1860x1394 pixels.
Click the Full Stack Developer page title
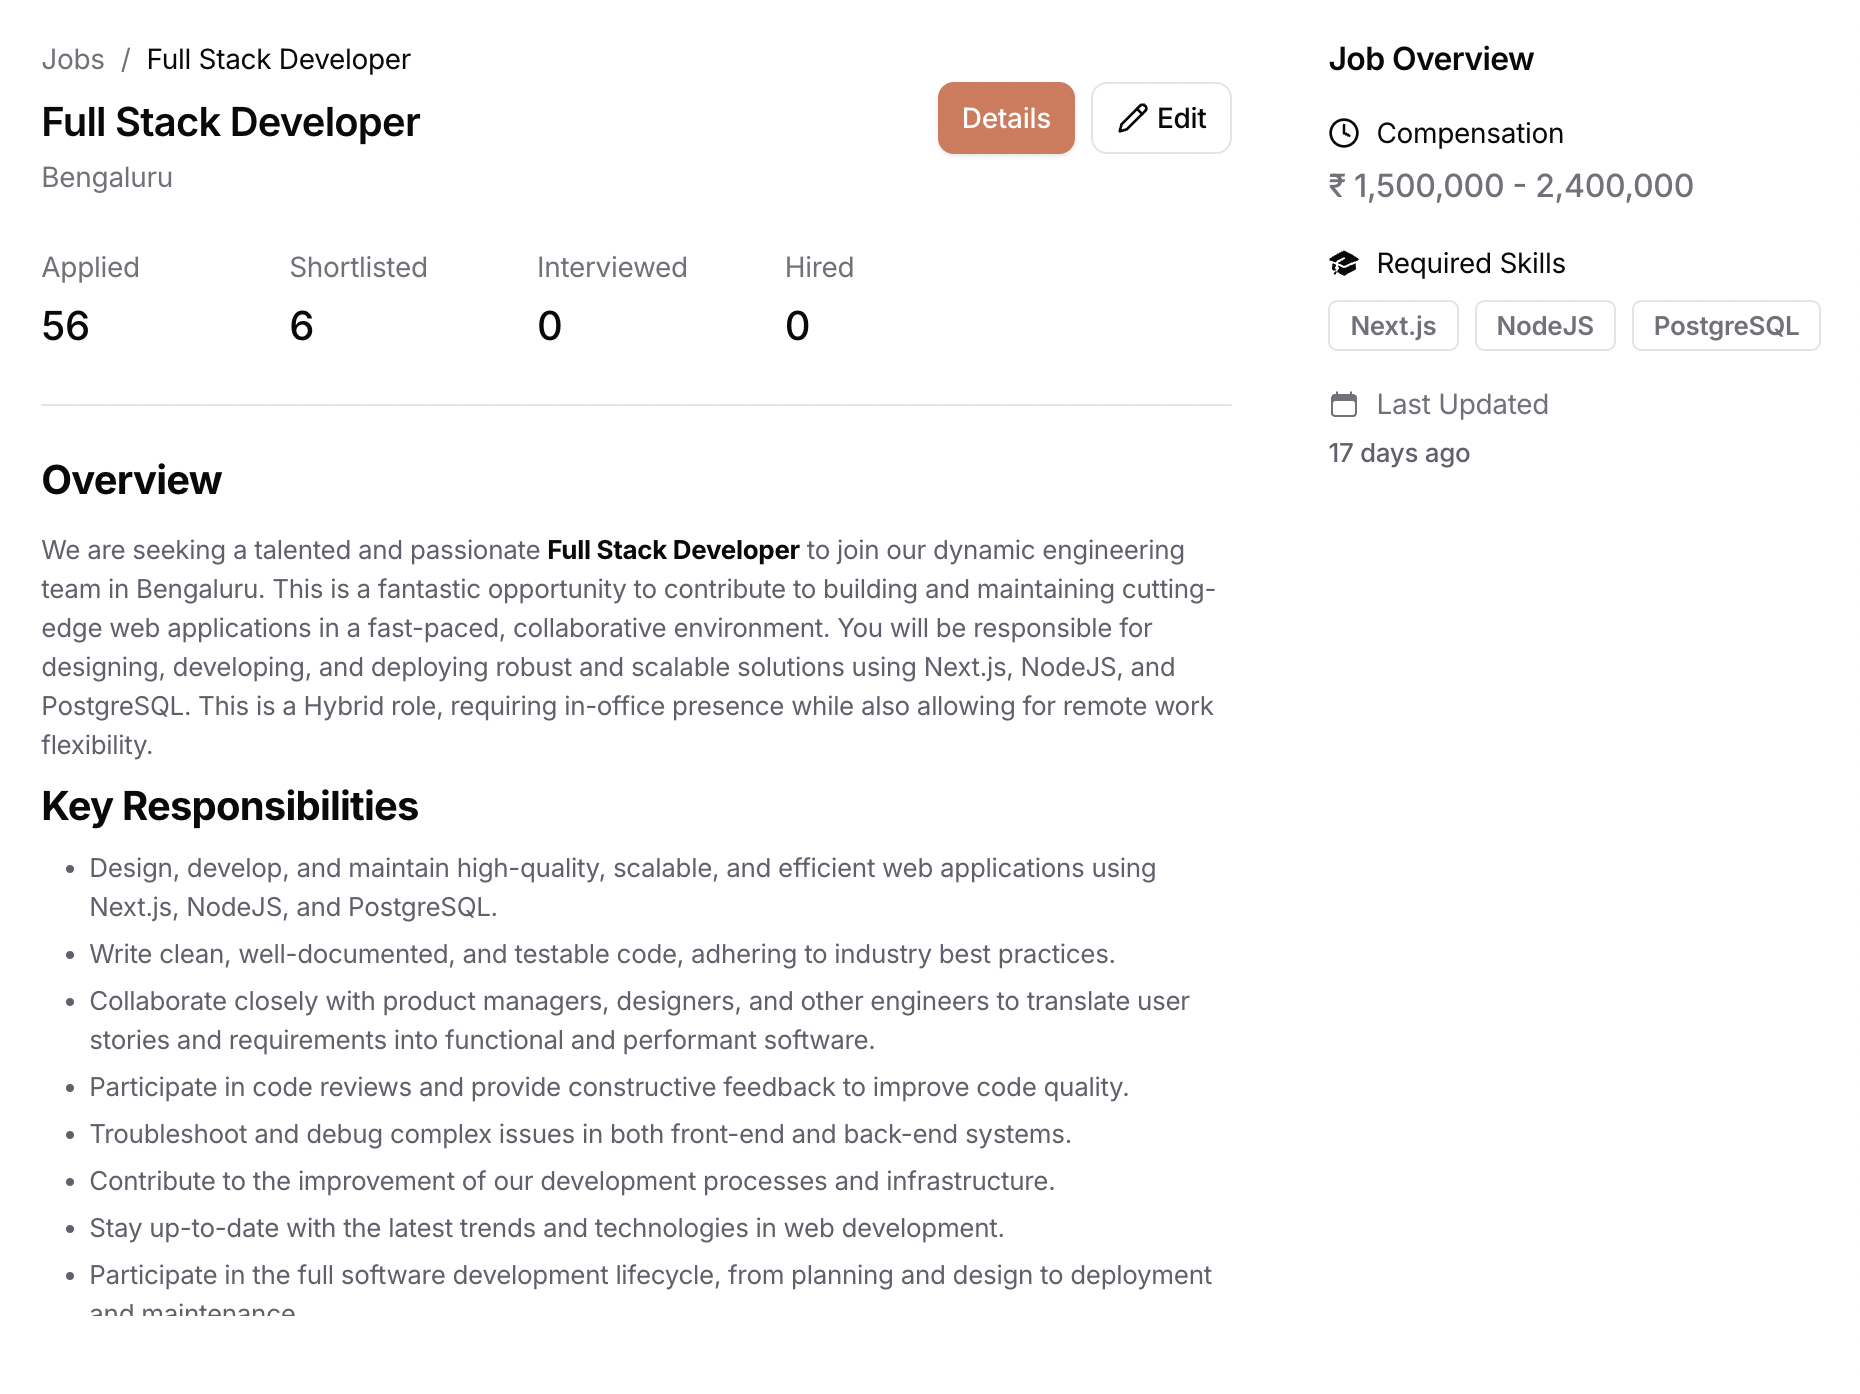[231, 123]
